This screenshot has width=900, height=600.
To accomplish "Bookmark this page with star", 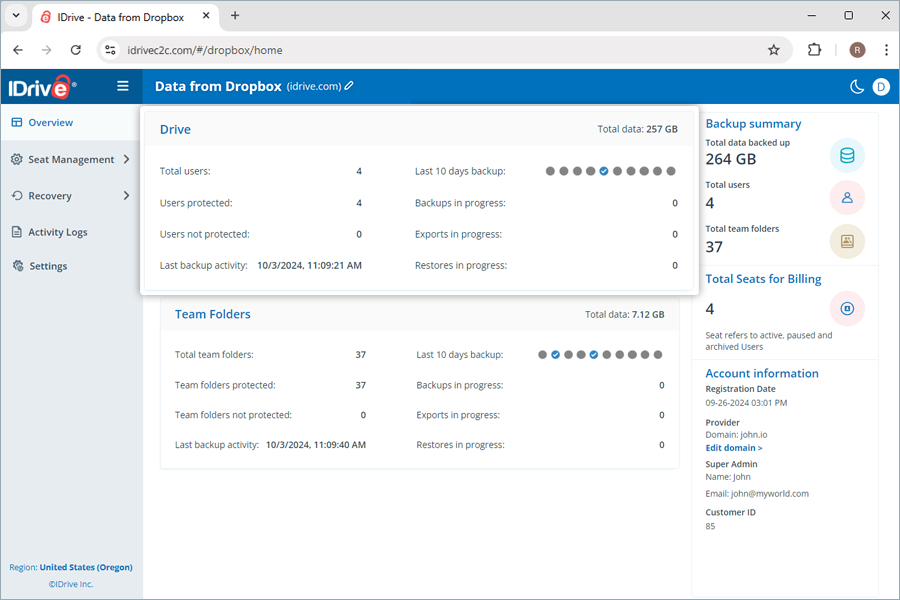I will coord(774,50).
